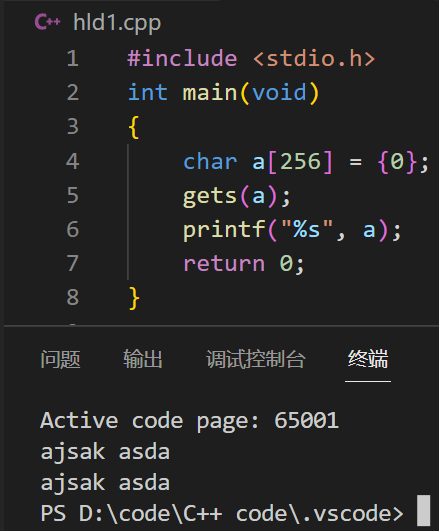The height and width of the screenshot is (531, 439).
Task: Place cursor on '#include' directive
Action: point(182,58)
